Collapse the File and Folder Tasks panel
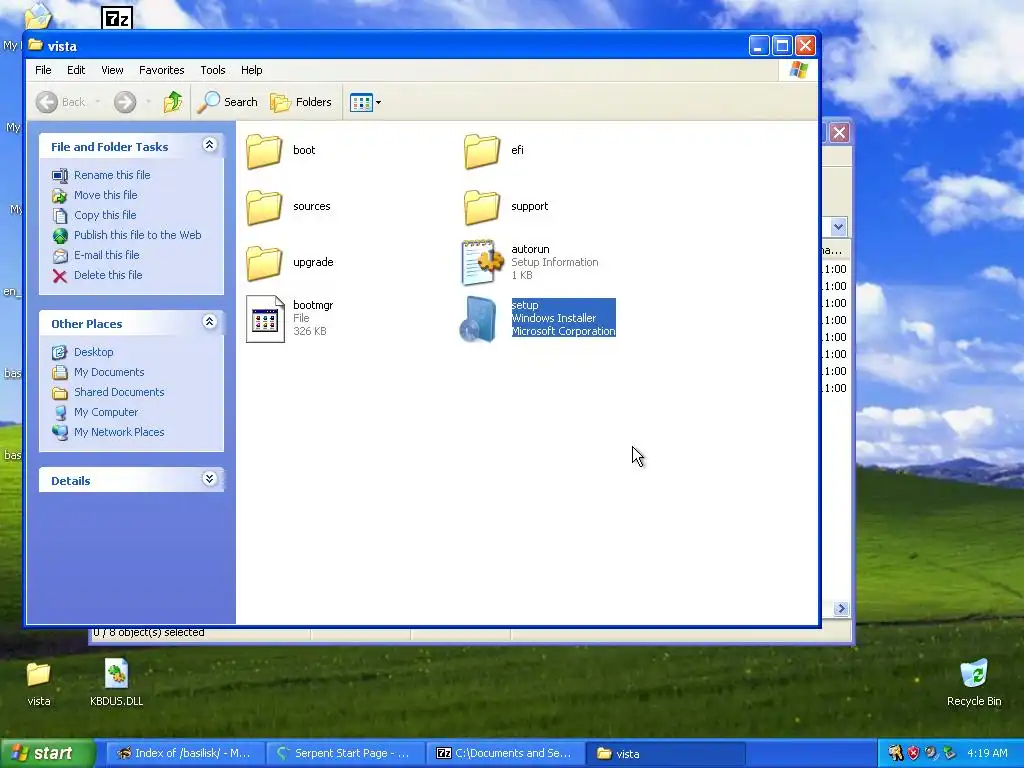This screenshot has height=768, width=1024. pos(209,145)
